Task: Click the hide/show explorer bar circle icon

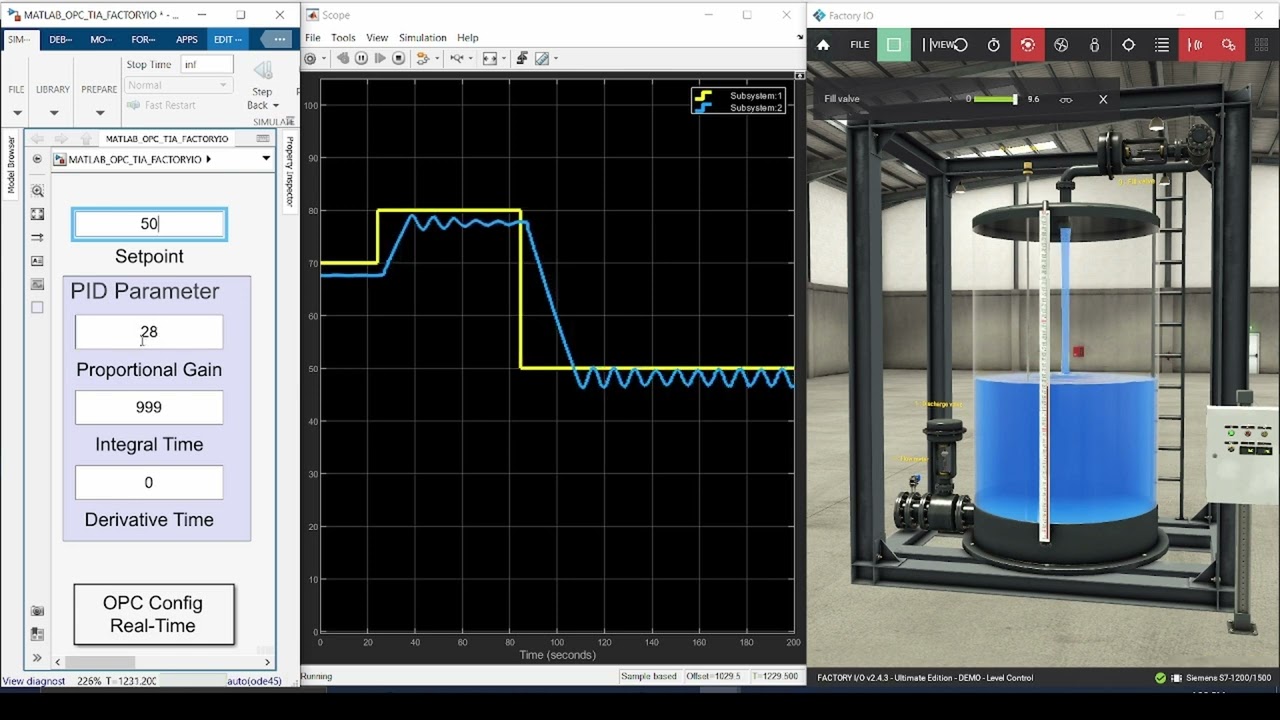Action: pos(37,159)
